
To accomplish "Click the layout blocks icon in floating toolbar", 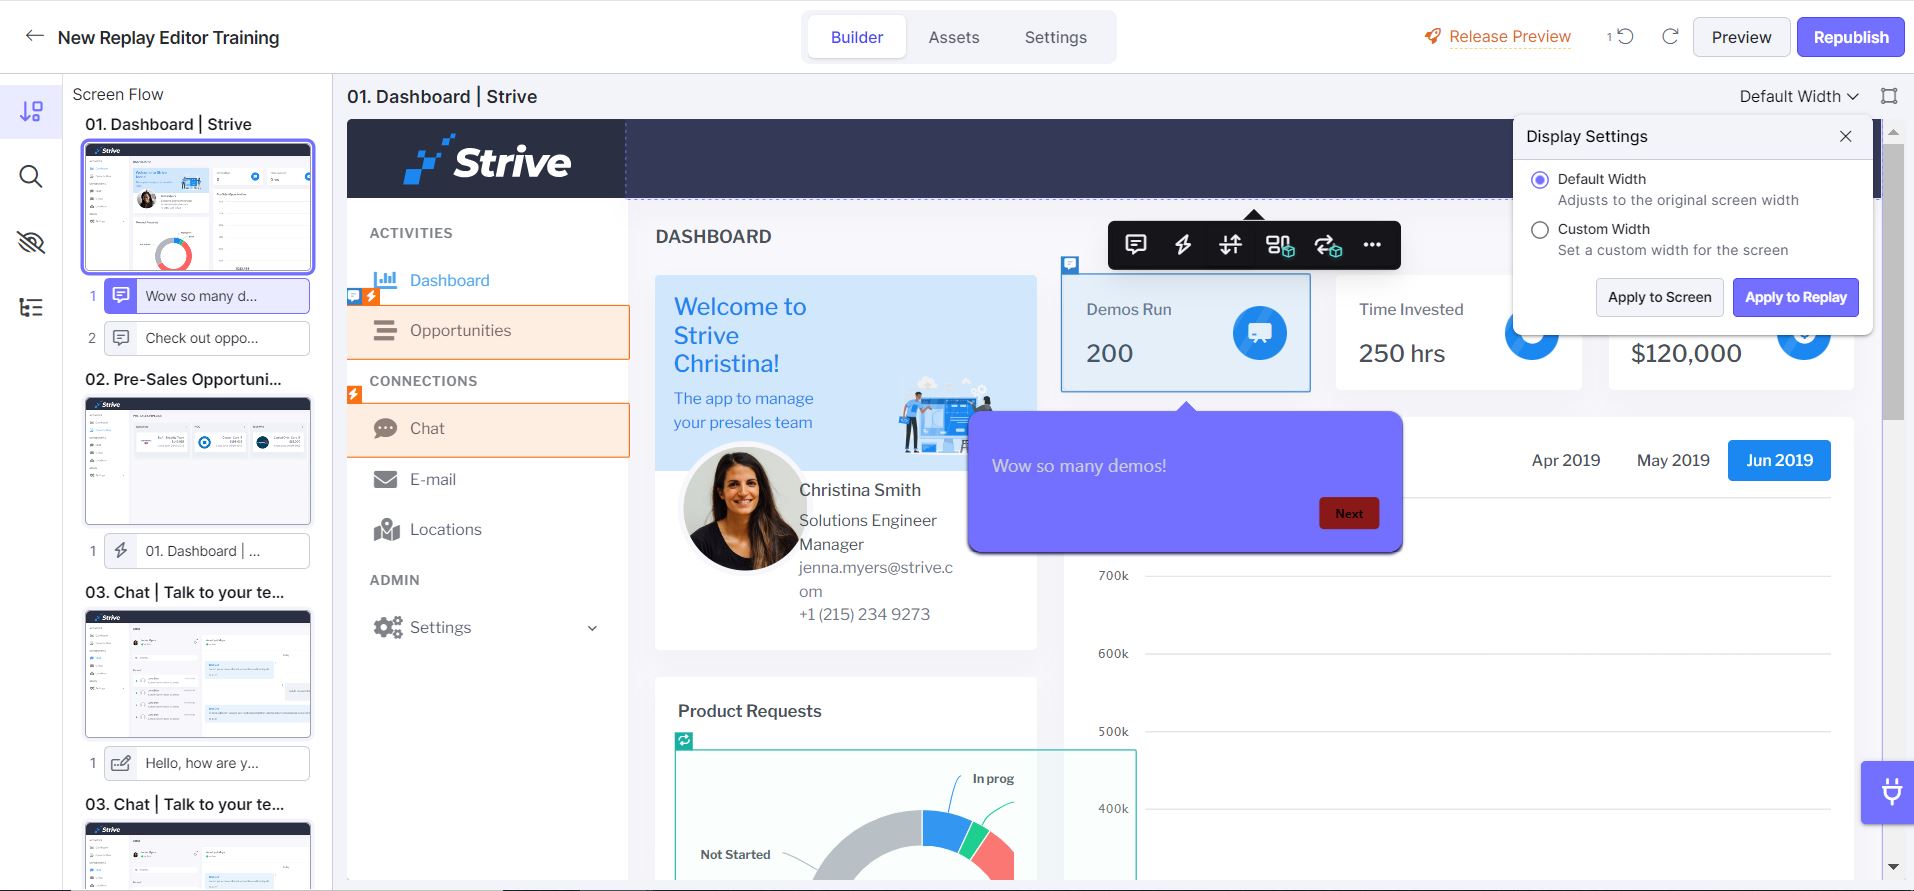I will (x=1280, y=245).
